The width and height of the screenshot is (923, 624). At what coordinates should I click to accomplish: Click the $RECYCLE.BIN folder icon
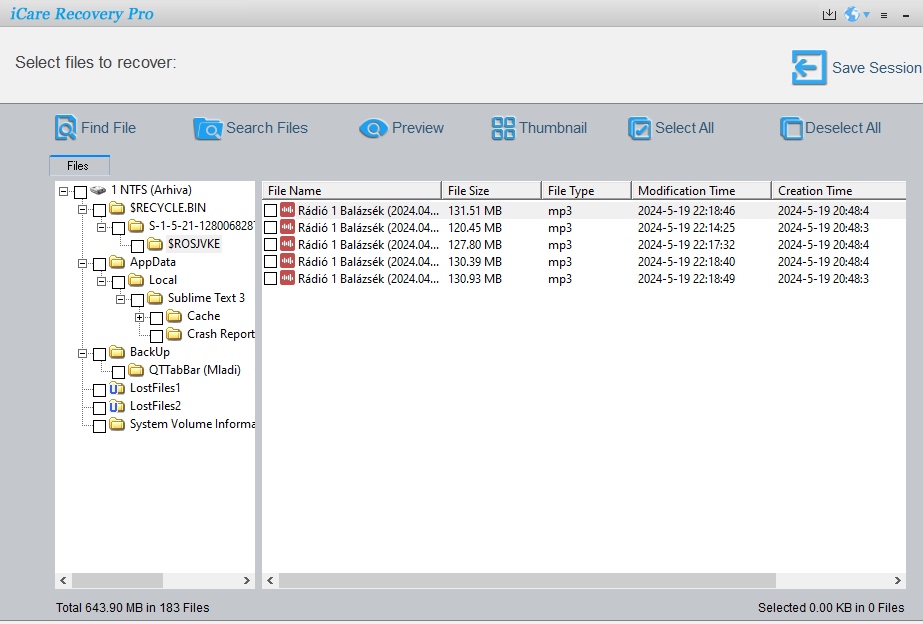[x=117, y=208]
